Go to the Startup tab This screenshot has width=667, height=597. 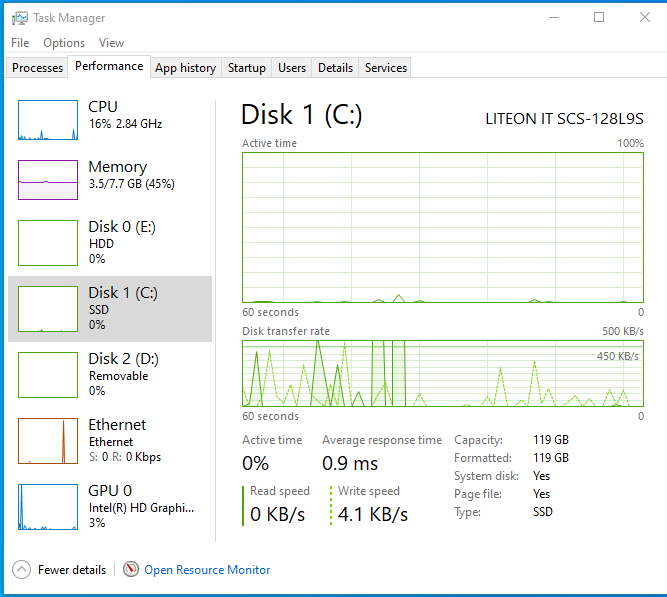(x=246, y=68)
